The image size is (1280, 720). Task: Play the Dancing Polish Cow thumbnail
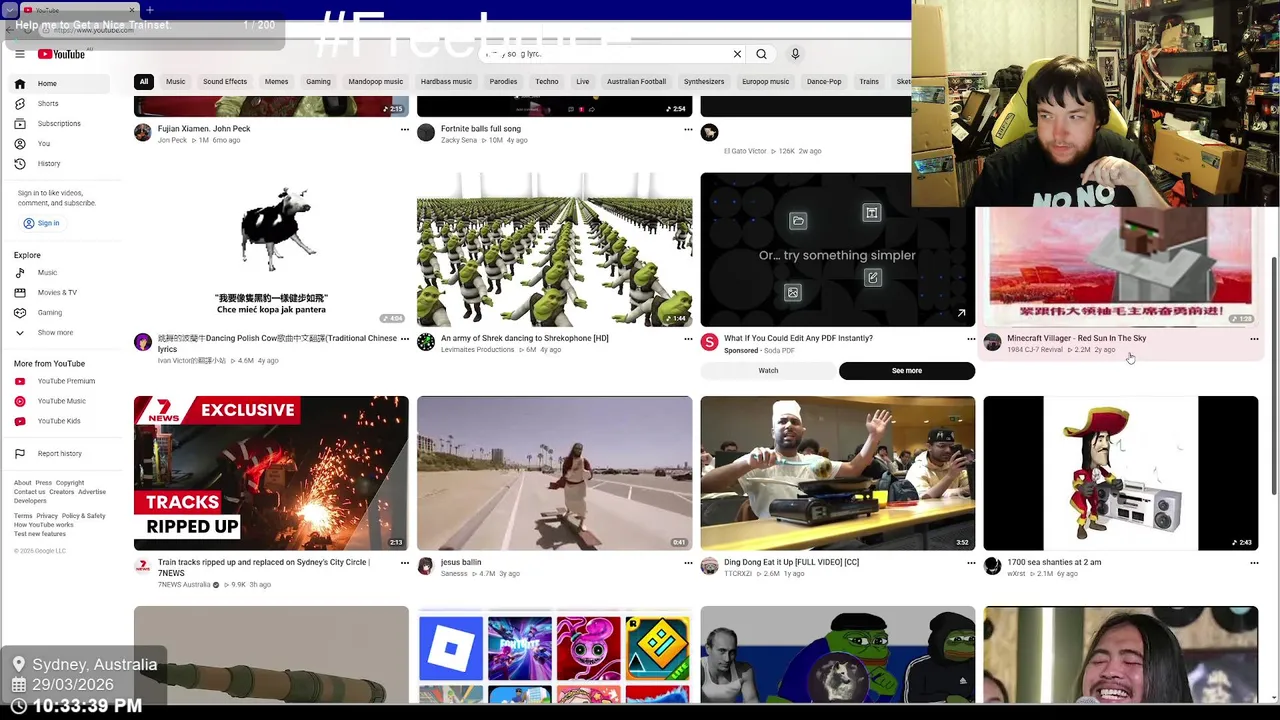[271, 250]
